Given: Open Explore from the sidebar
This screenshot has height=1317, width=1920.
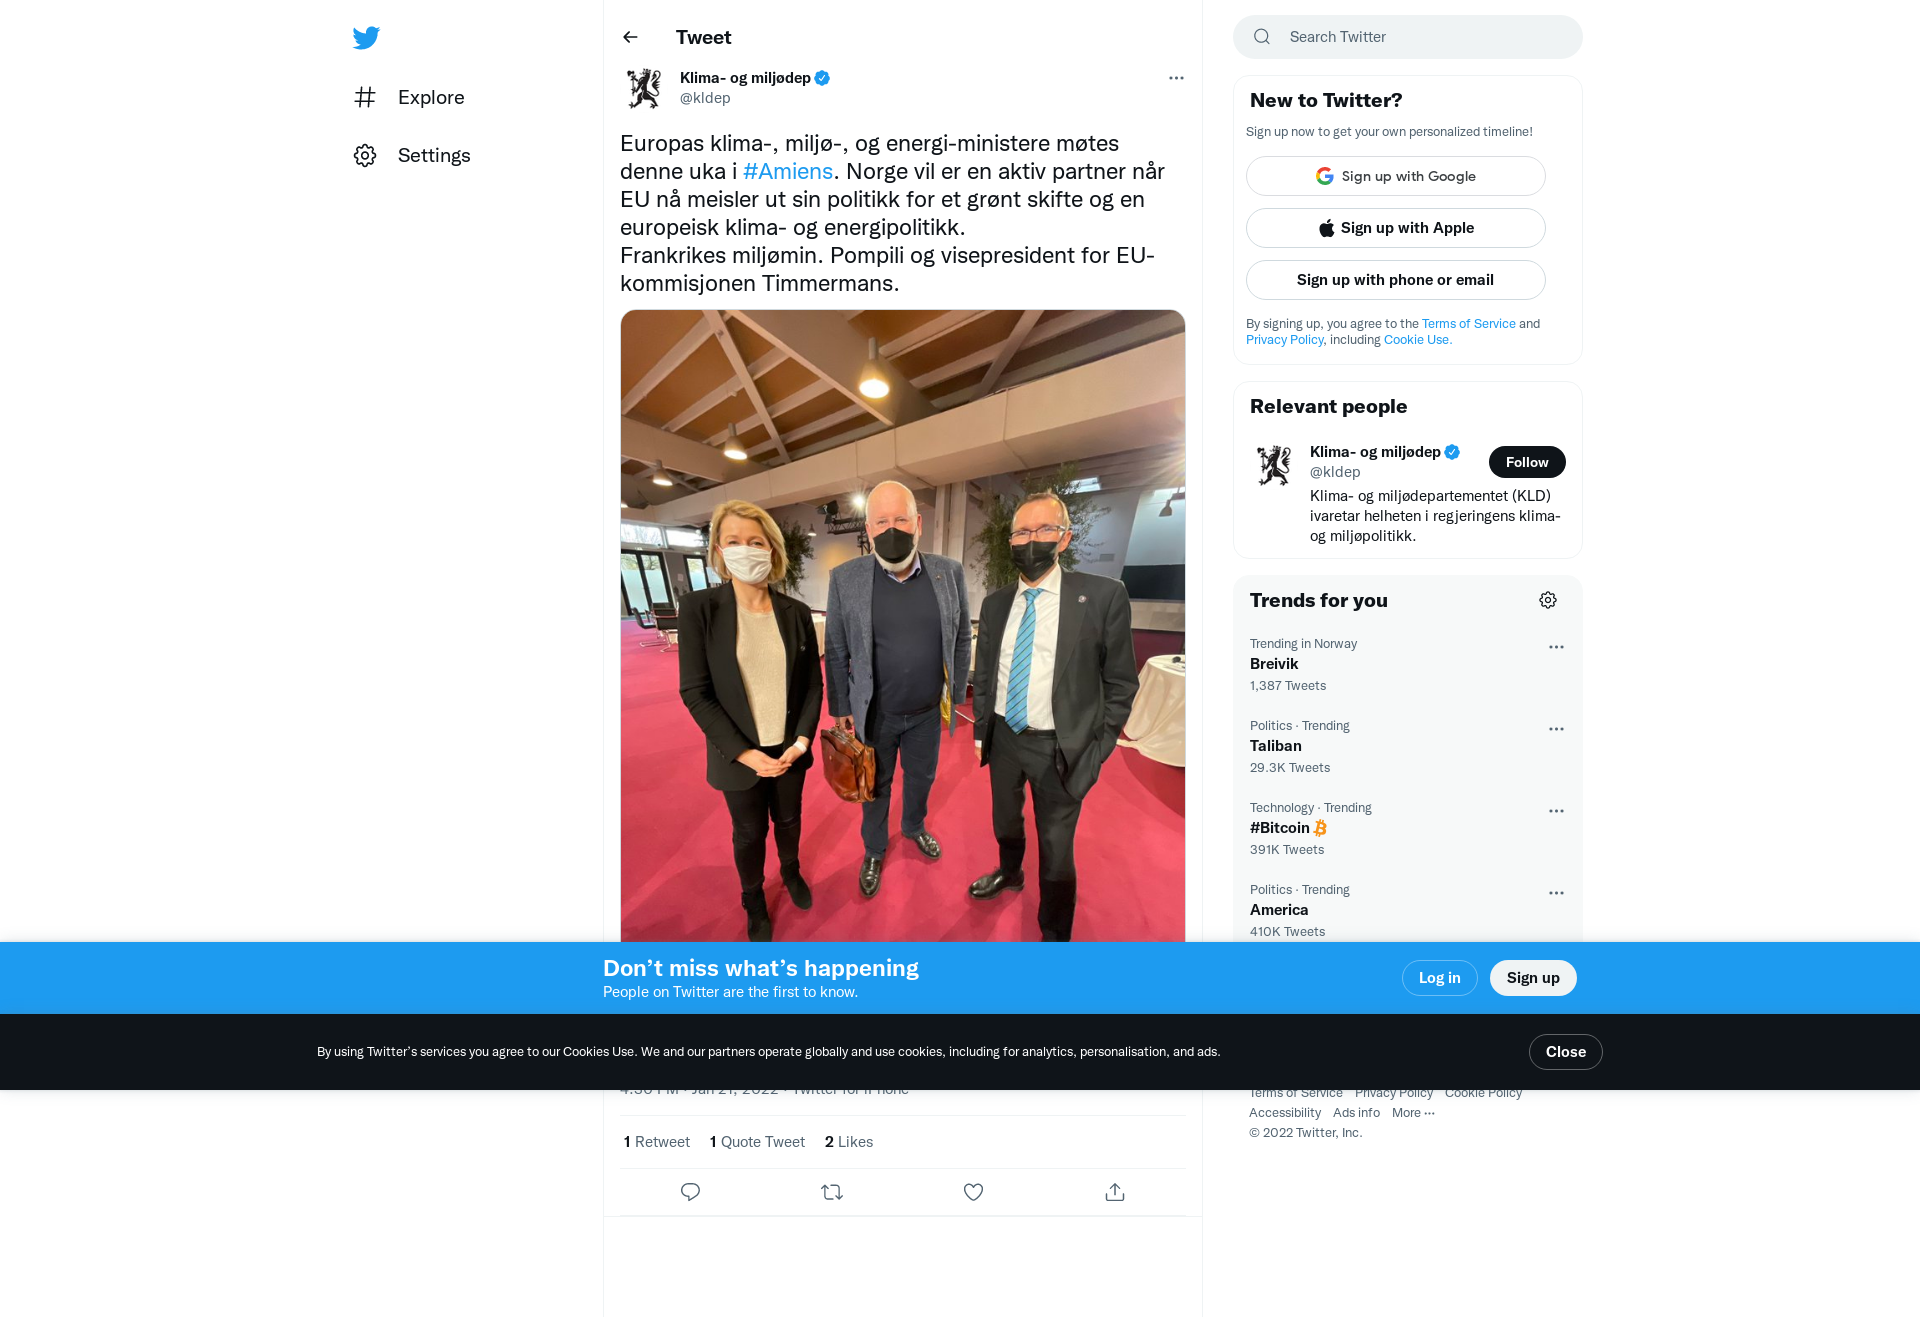Looking at the screenshot, I should pyautogui.click(x=409, y=97).
